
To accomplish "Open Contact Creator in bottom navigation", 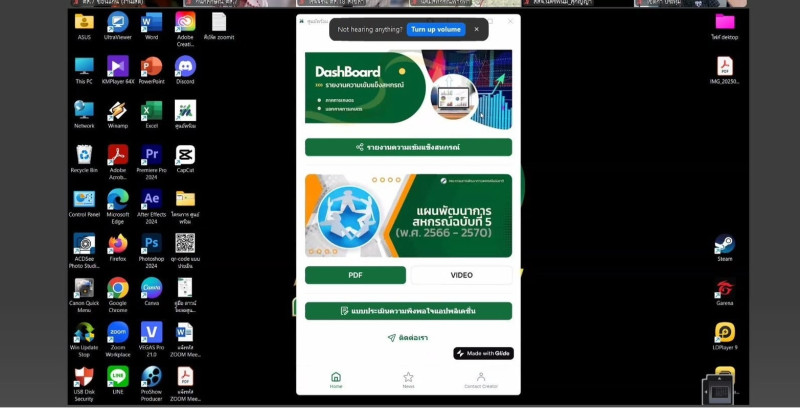I will [x=480, y=379].
